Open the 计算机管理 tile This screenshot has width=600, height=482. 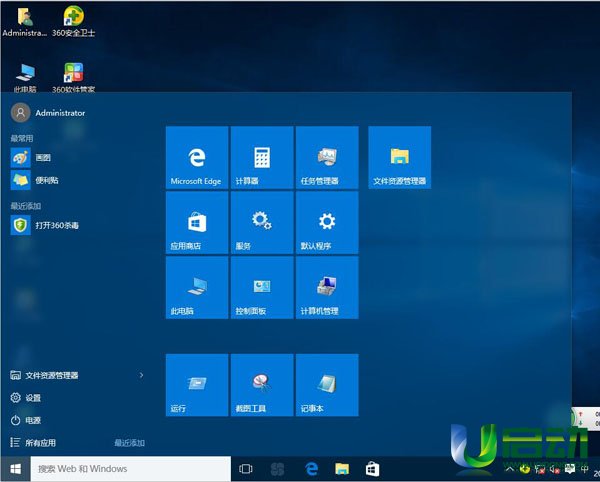327,287
